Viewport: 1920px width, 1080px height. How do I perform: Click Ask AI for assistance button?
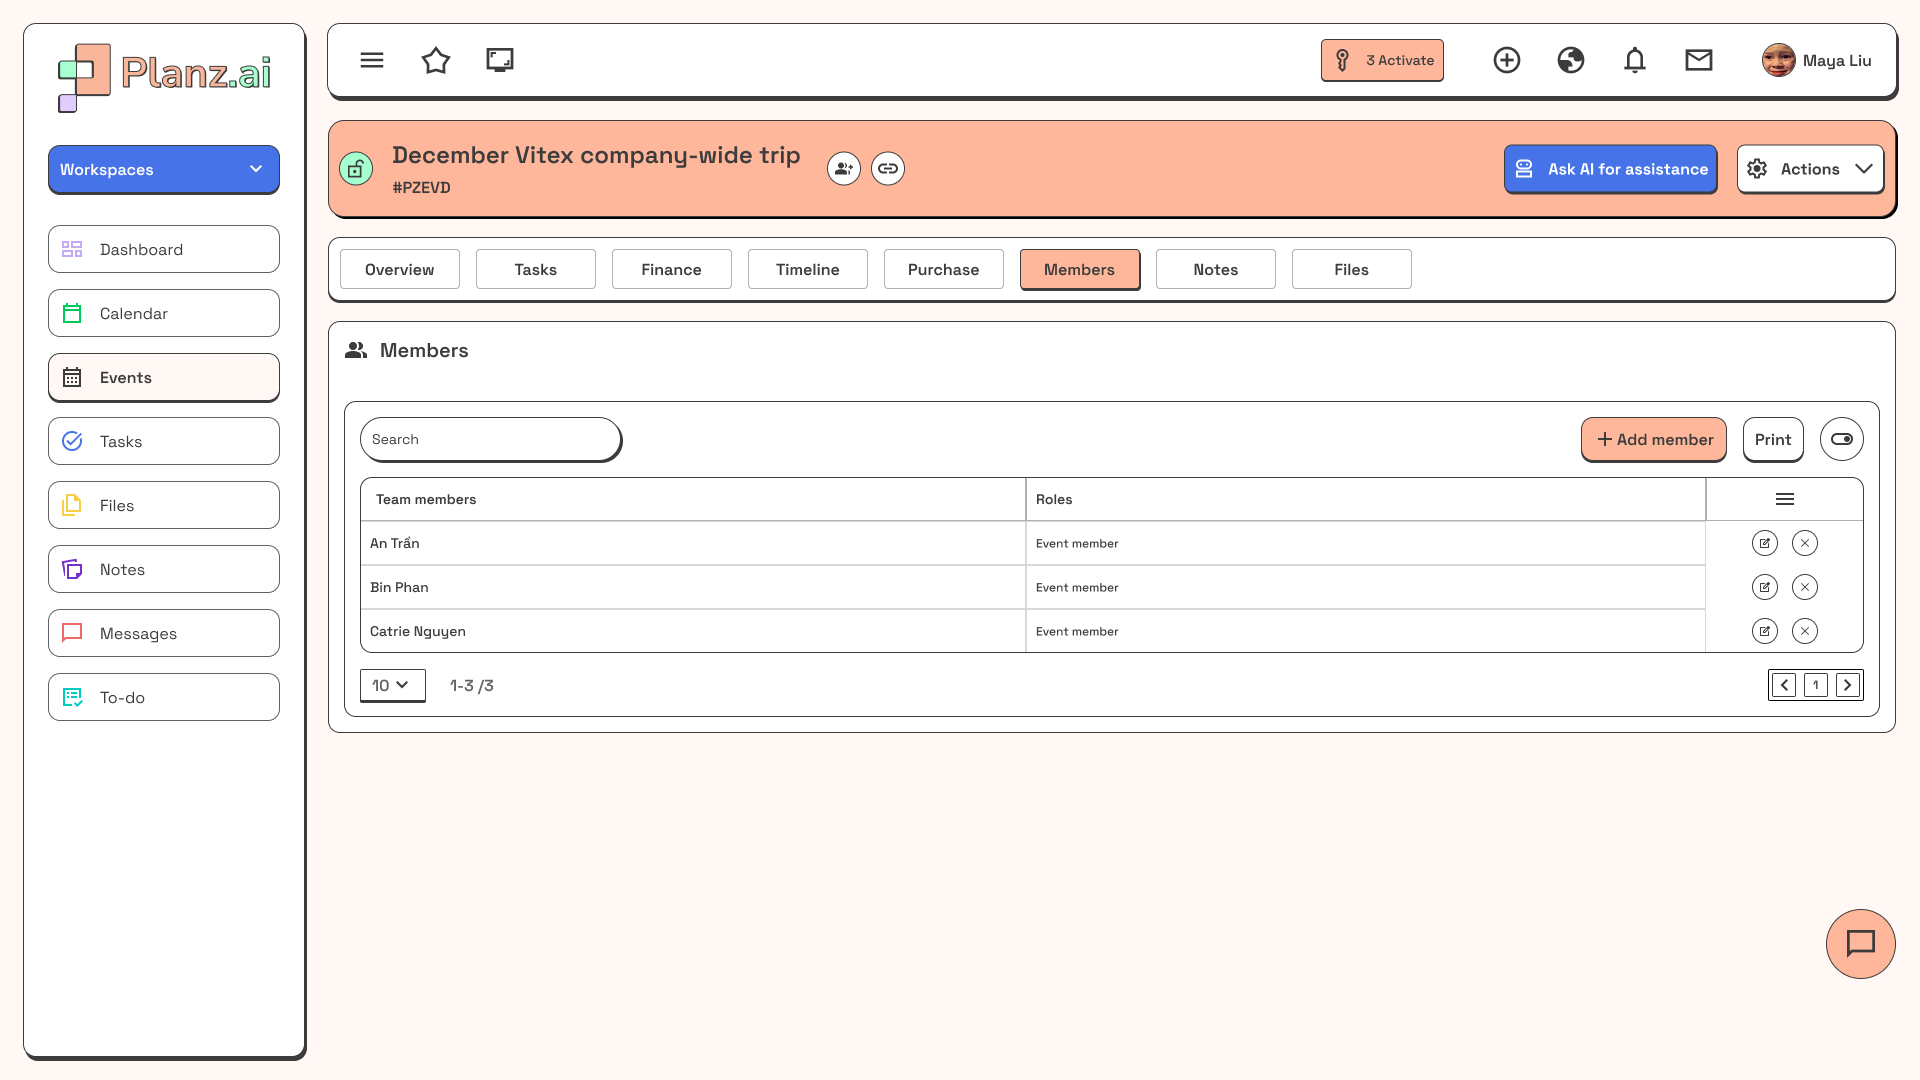[1610, 169]
